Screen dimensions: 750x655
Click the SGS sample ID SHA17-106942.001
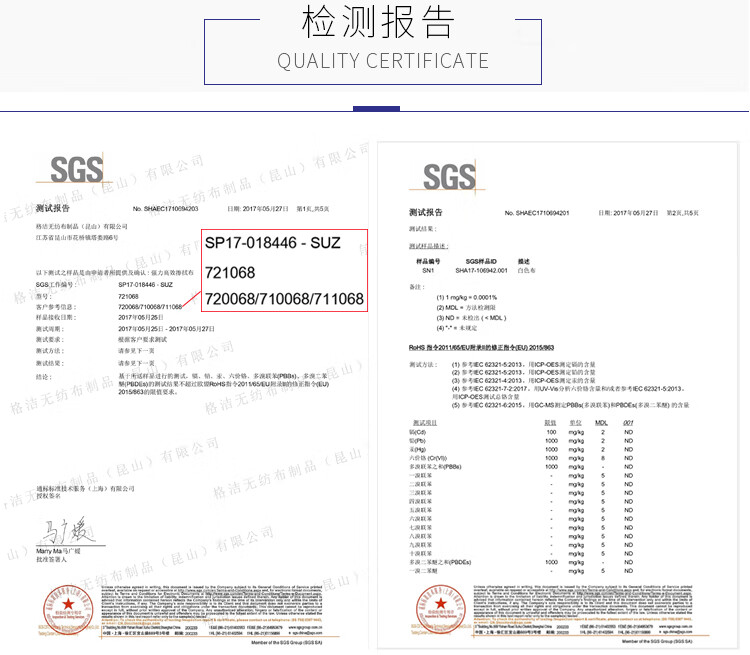481,270
